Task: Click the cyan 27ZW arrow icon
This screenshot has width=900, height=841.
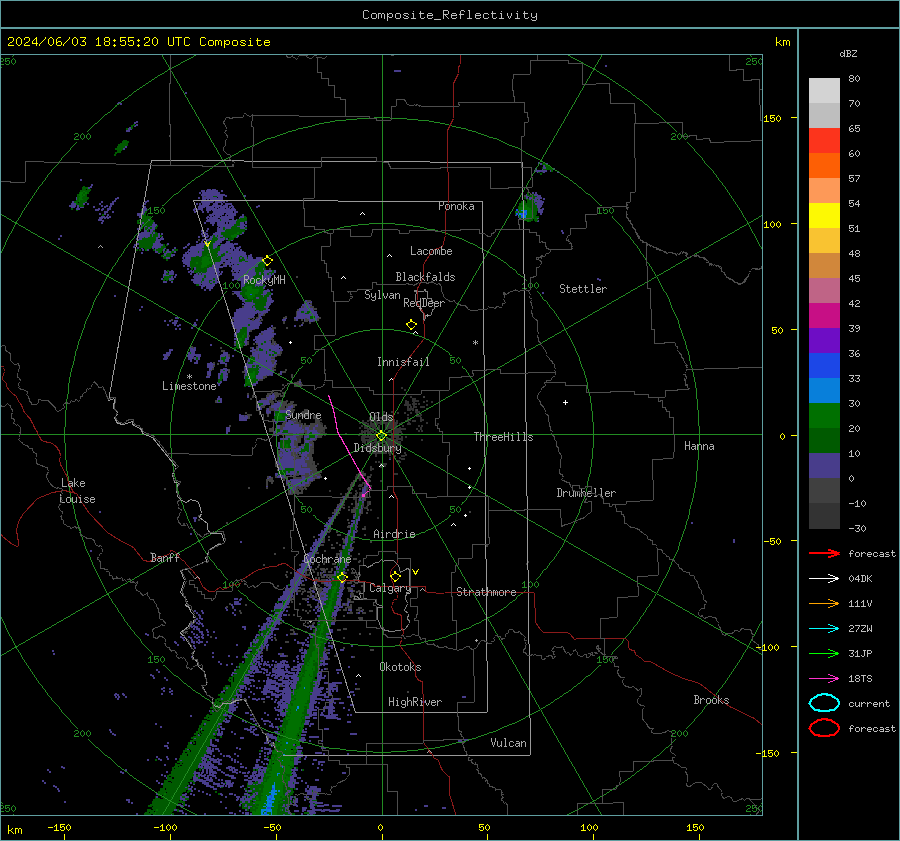Action: [824, 629]
